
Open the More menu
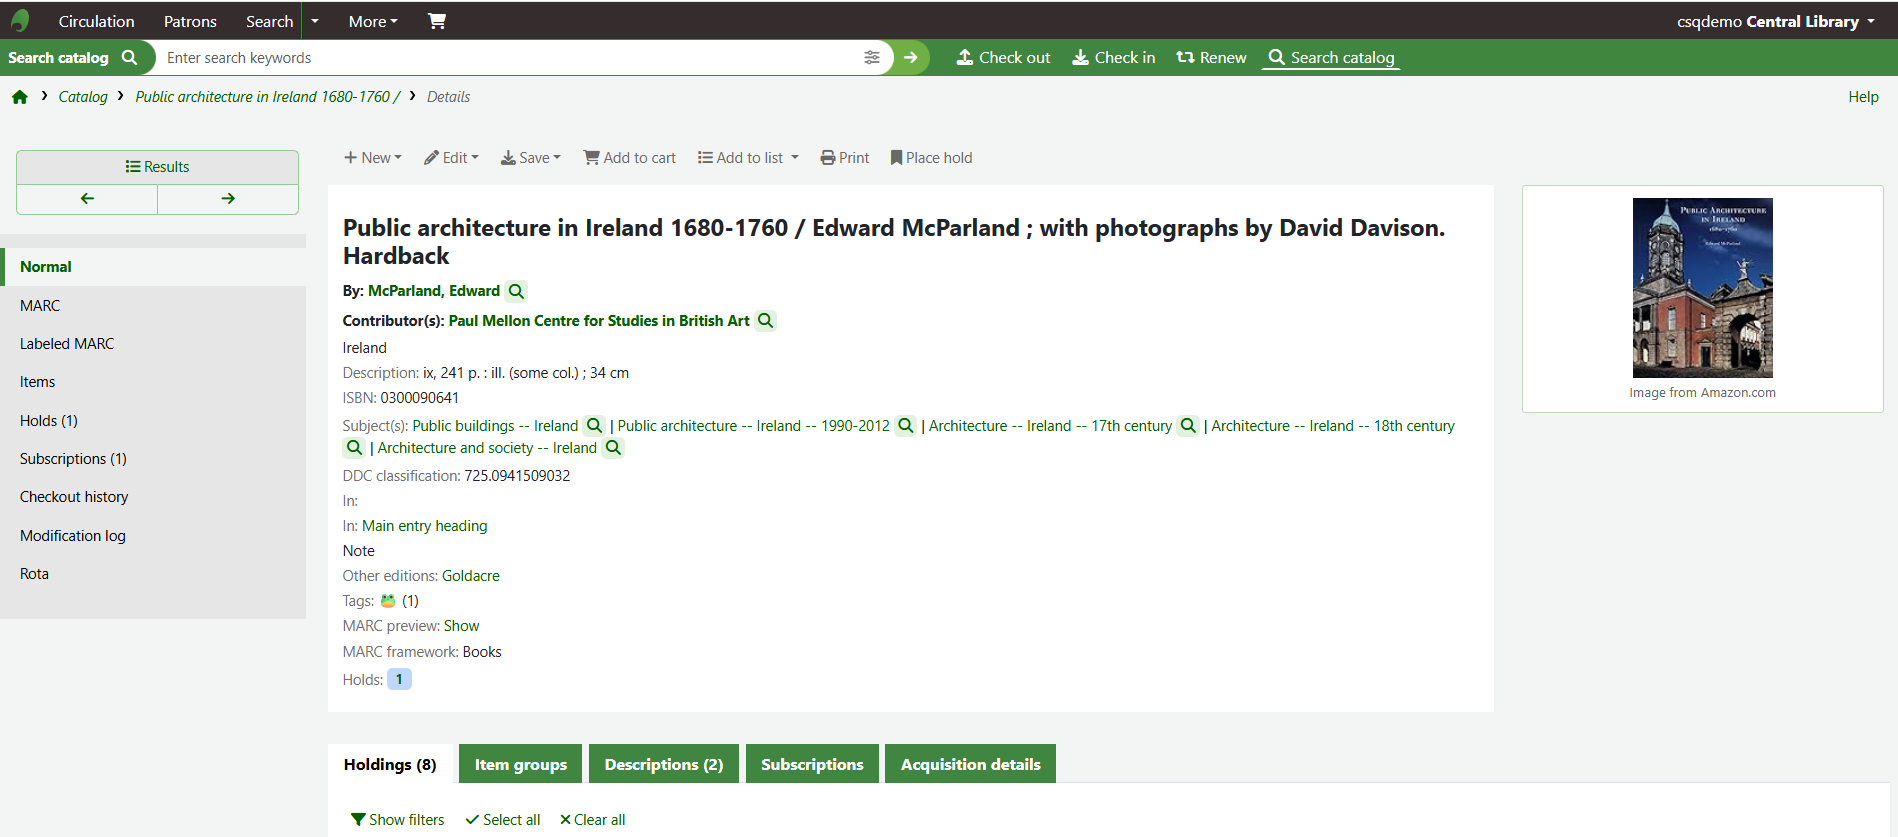click(x=373, y=21)
